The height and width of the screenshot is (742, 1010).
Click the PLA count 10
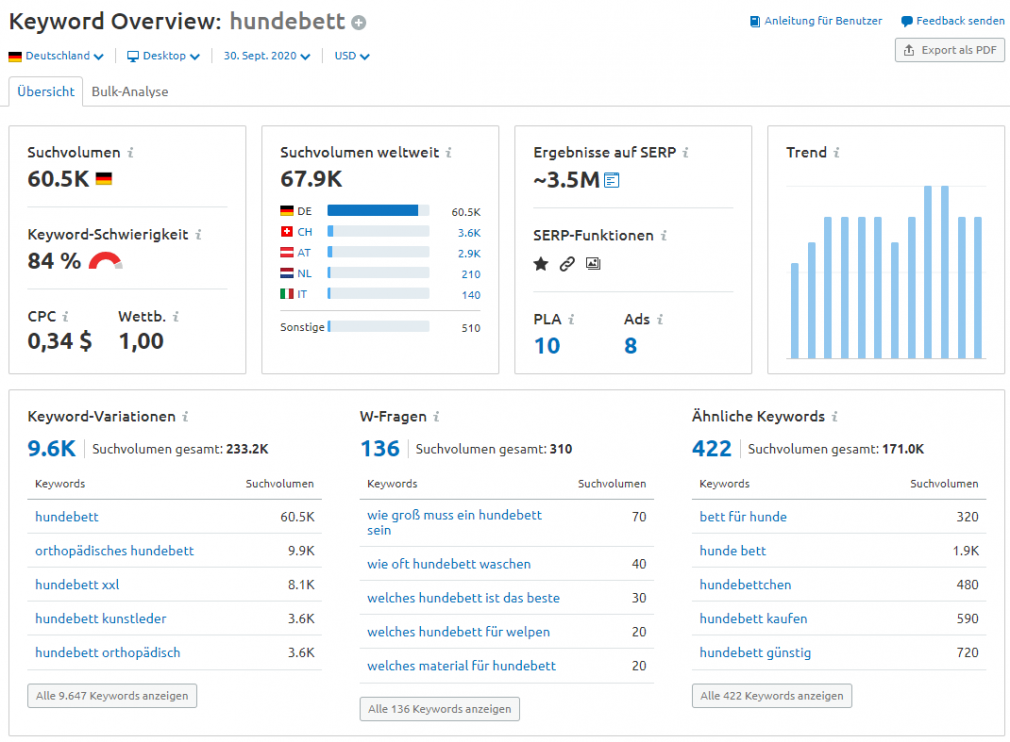tap(547, 346)
